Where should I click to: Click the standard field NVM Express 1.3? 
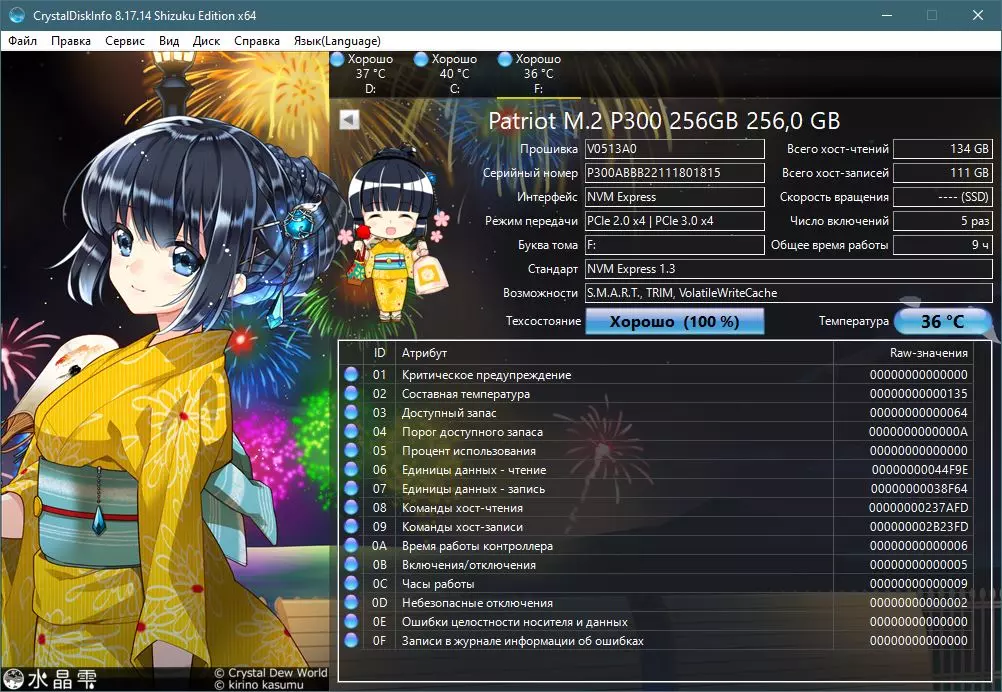point(789,269)
